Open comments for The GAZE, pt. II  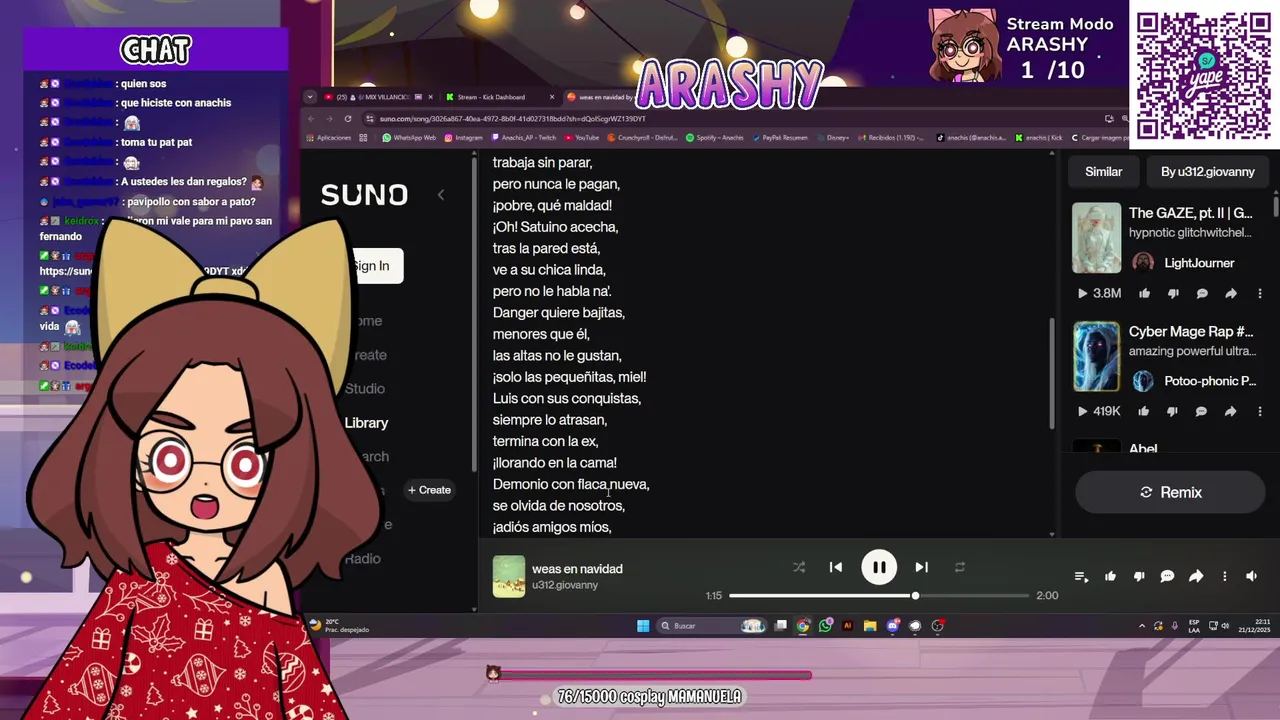tap(1202, 293)
